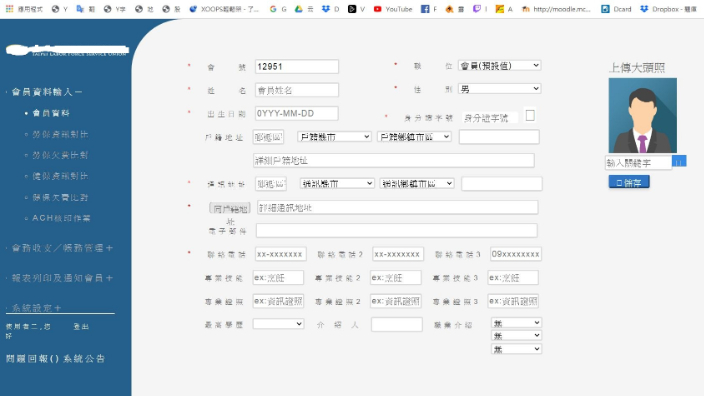This screenshot has width=704, height=396.
Task: Open the Dropbox 'D' bookmark
Action: 330,9
